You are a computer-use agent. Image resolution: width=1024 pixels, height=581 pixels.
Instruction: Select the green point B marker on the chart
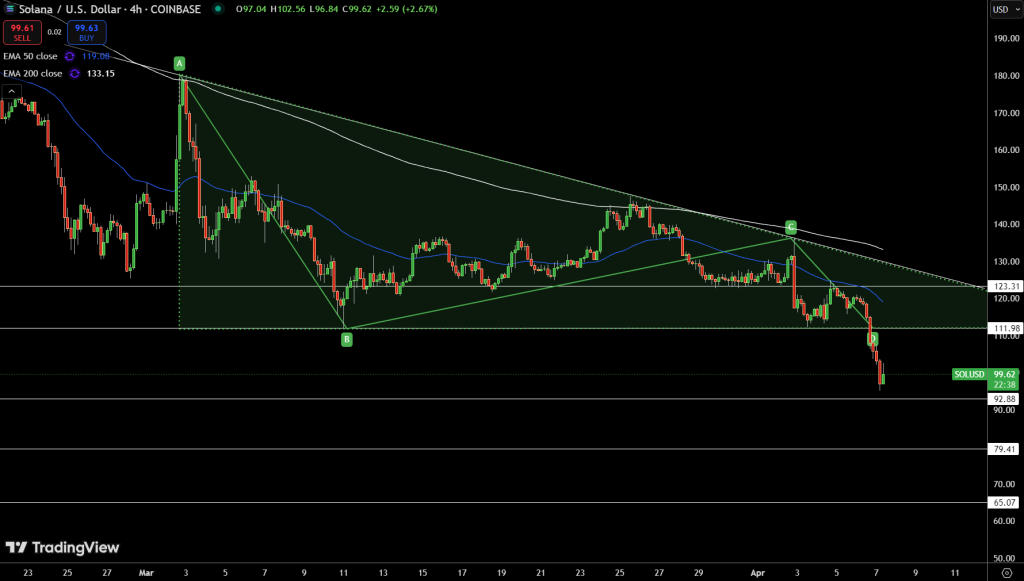(x=346, y=339)
